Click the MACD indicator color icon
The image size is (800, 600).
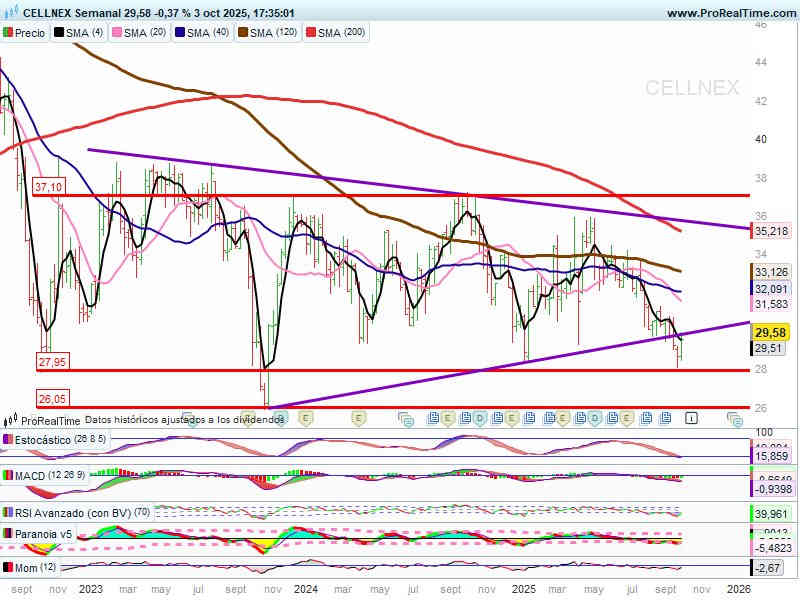[9, 474]
